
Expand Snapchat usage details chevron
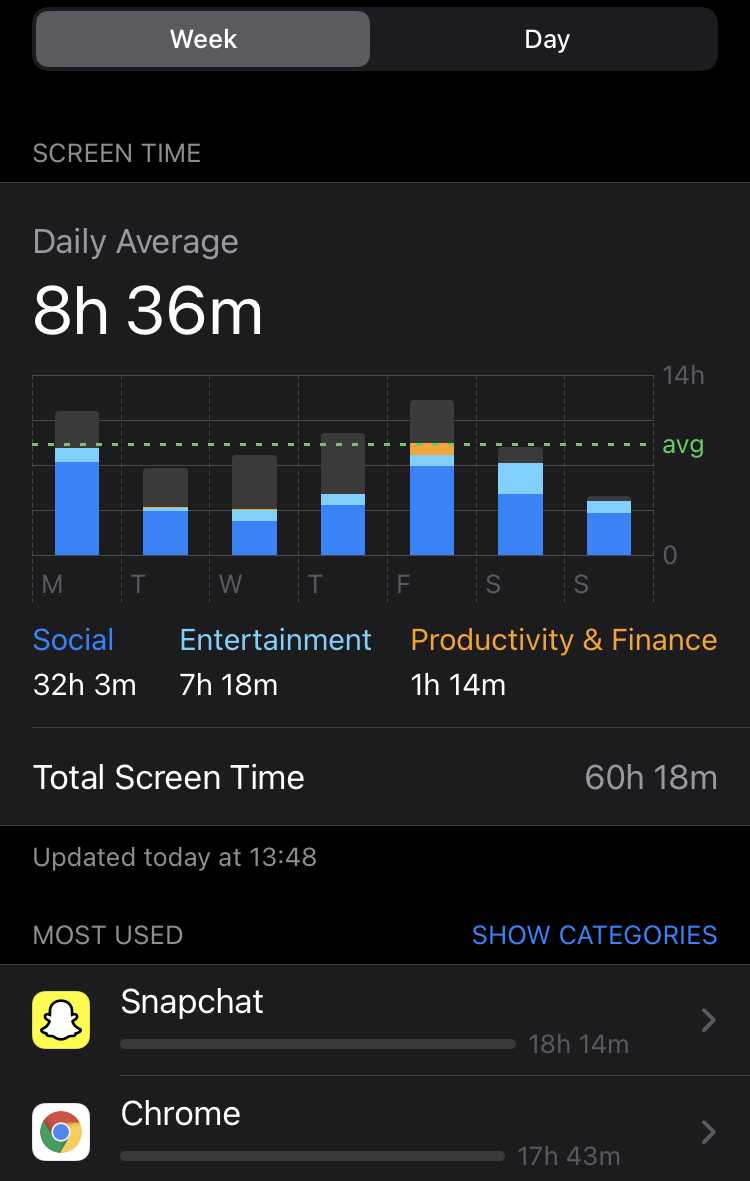[x=708, y=1020]
